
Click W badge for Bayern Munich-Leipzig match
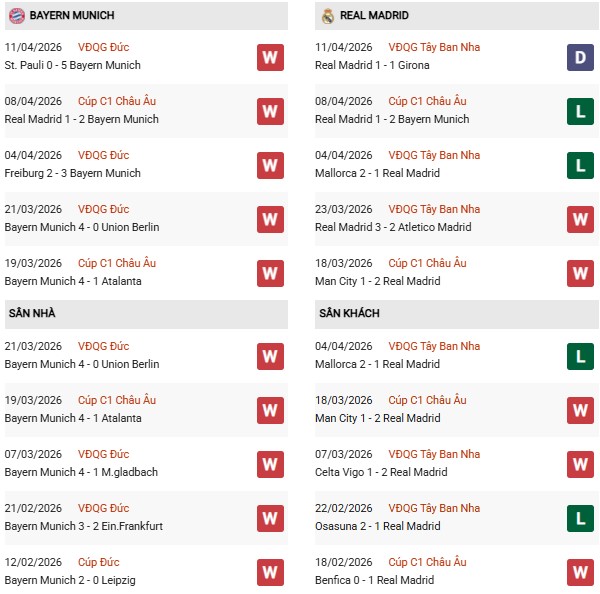(x=269, y=572)
